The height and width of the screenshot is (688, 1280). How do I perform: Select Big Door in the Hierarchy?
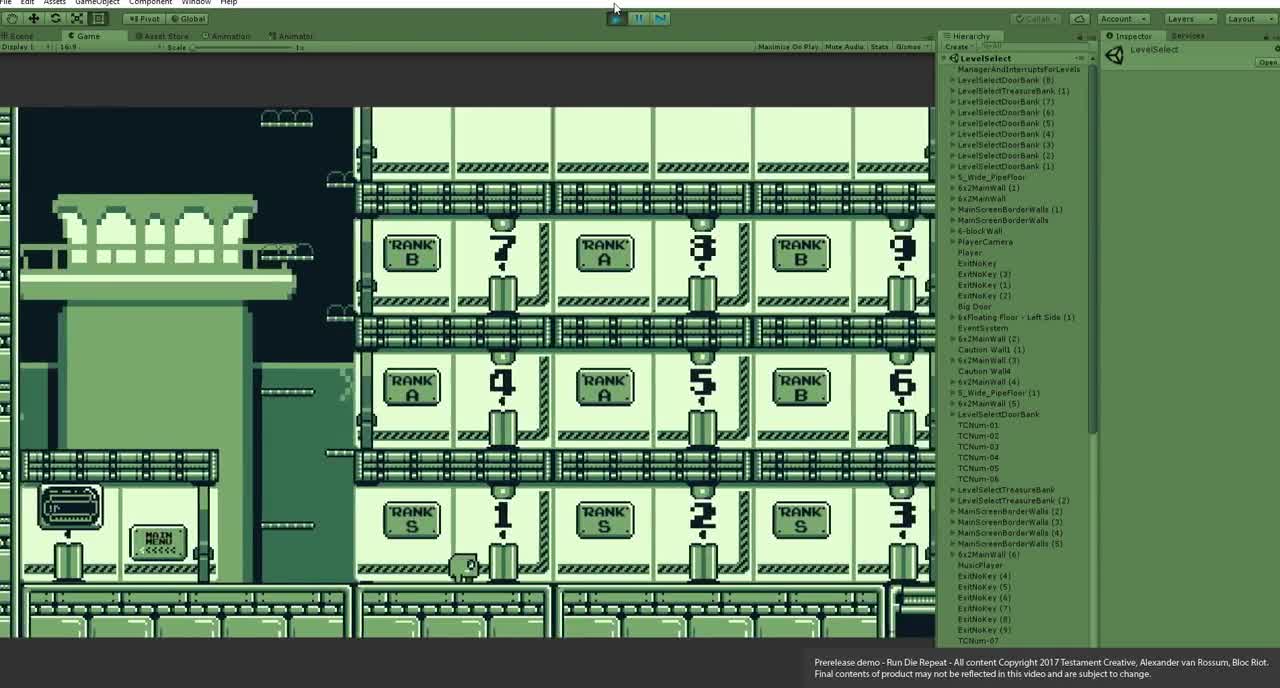point(974,307)
